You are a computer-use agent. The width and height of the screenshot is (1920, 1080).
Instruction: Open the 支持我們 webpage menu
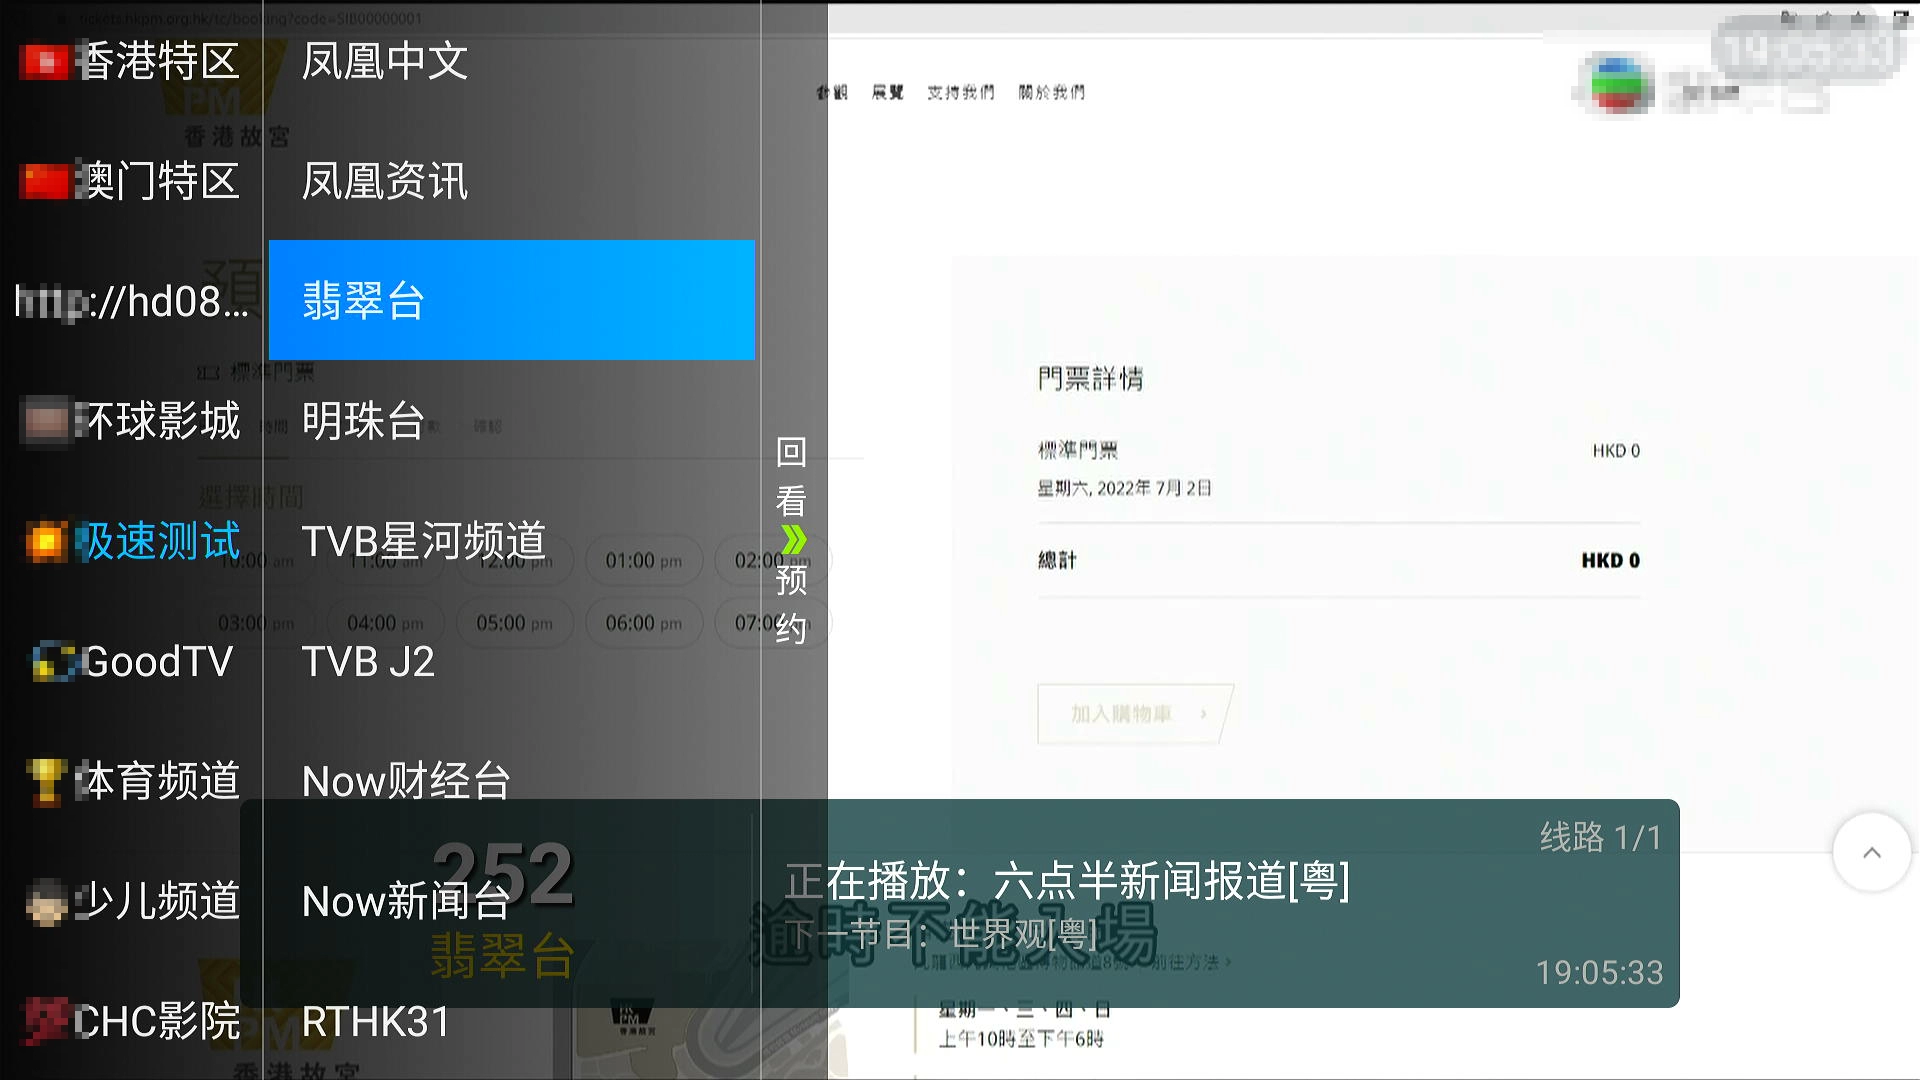coord(960,92)
